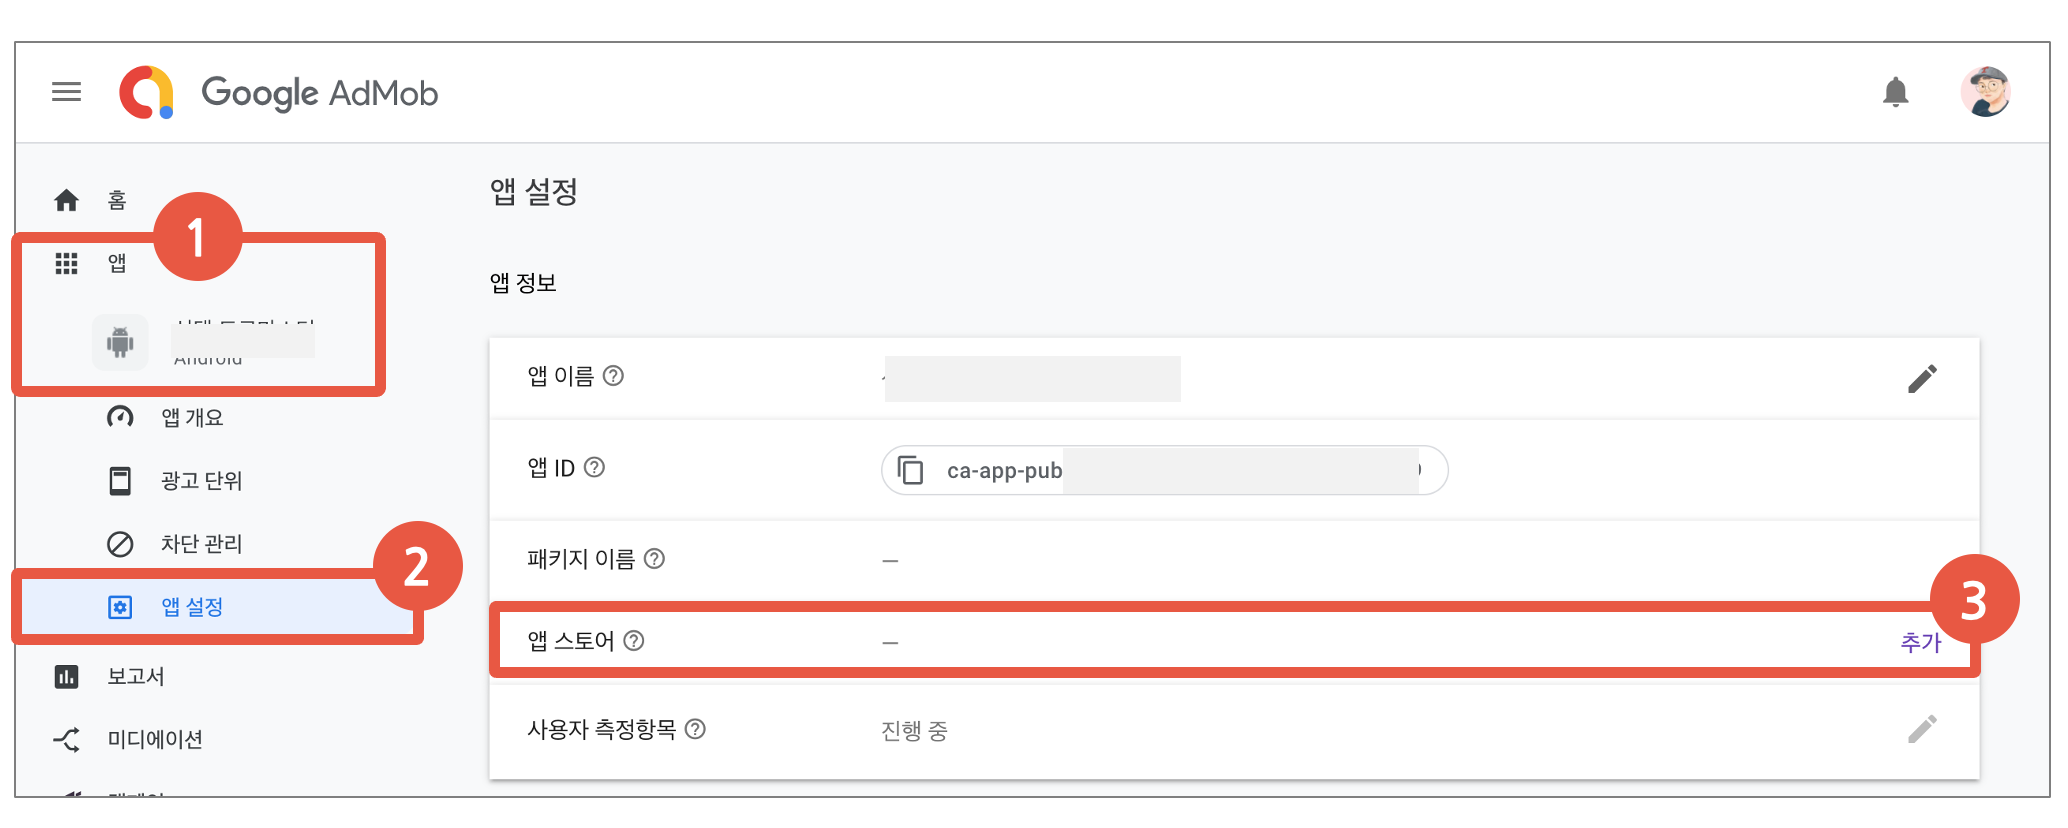Image resolution: width=2068 pixels, height=828 pixels.
Task: Open help icon next to 앱 스토어
Action: tap(634, 640)
